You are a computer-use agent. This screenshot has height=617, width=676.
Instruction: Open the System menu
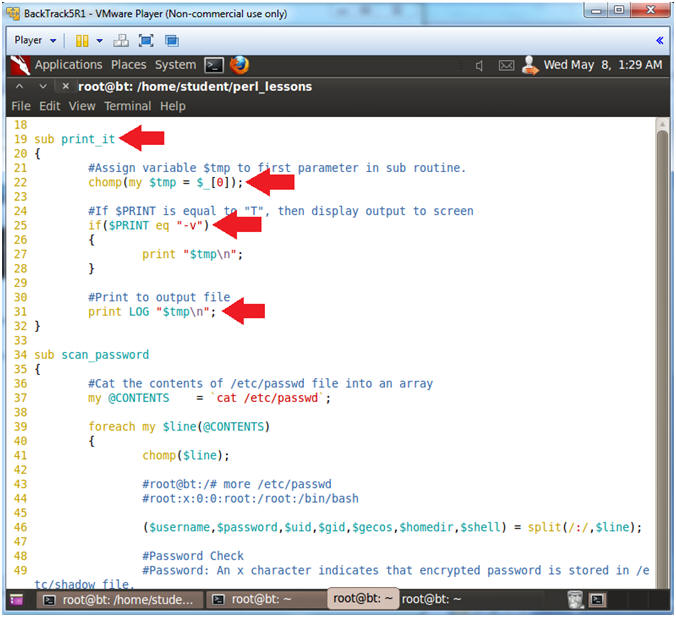point(175,65)
